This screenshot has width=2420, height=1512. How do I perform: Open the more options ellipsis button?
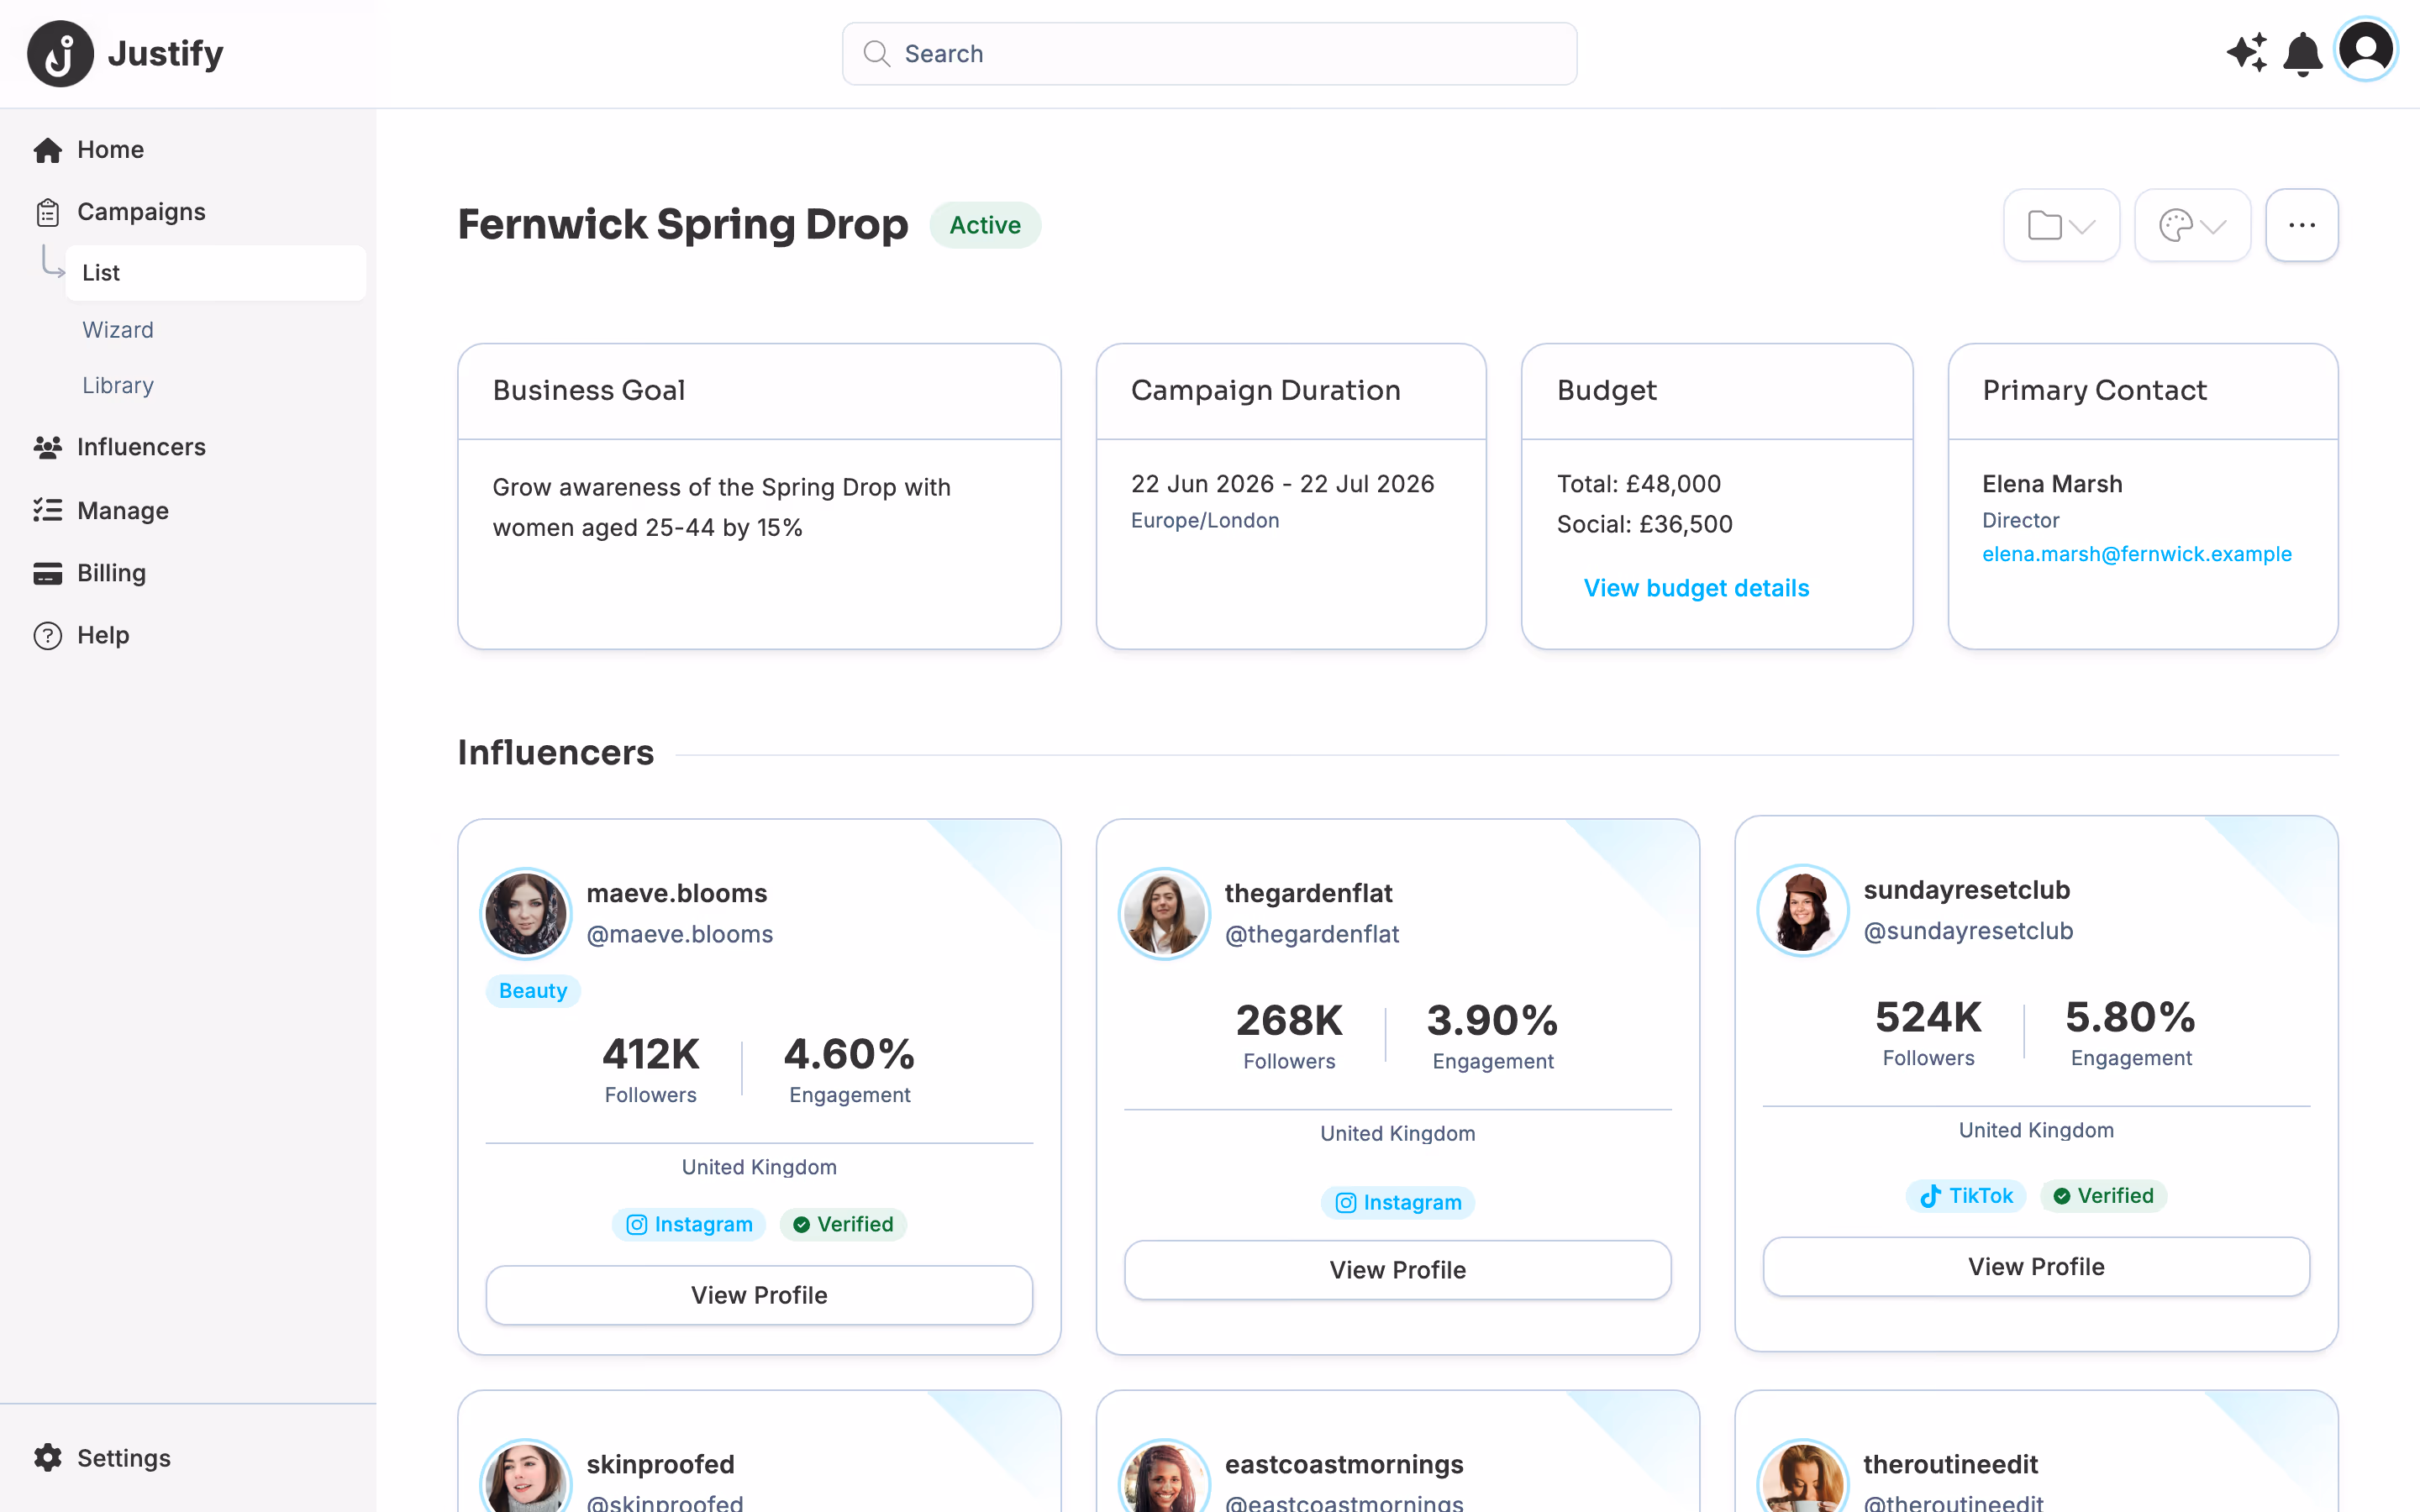tap(2301, 225)
